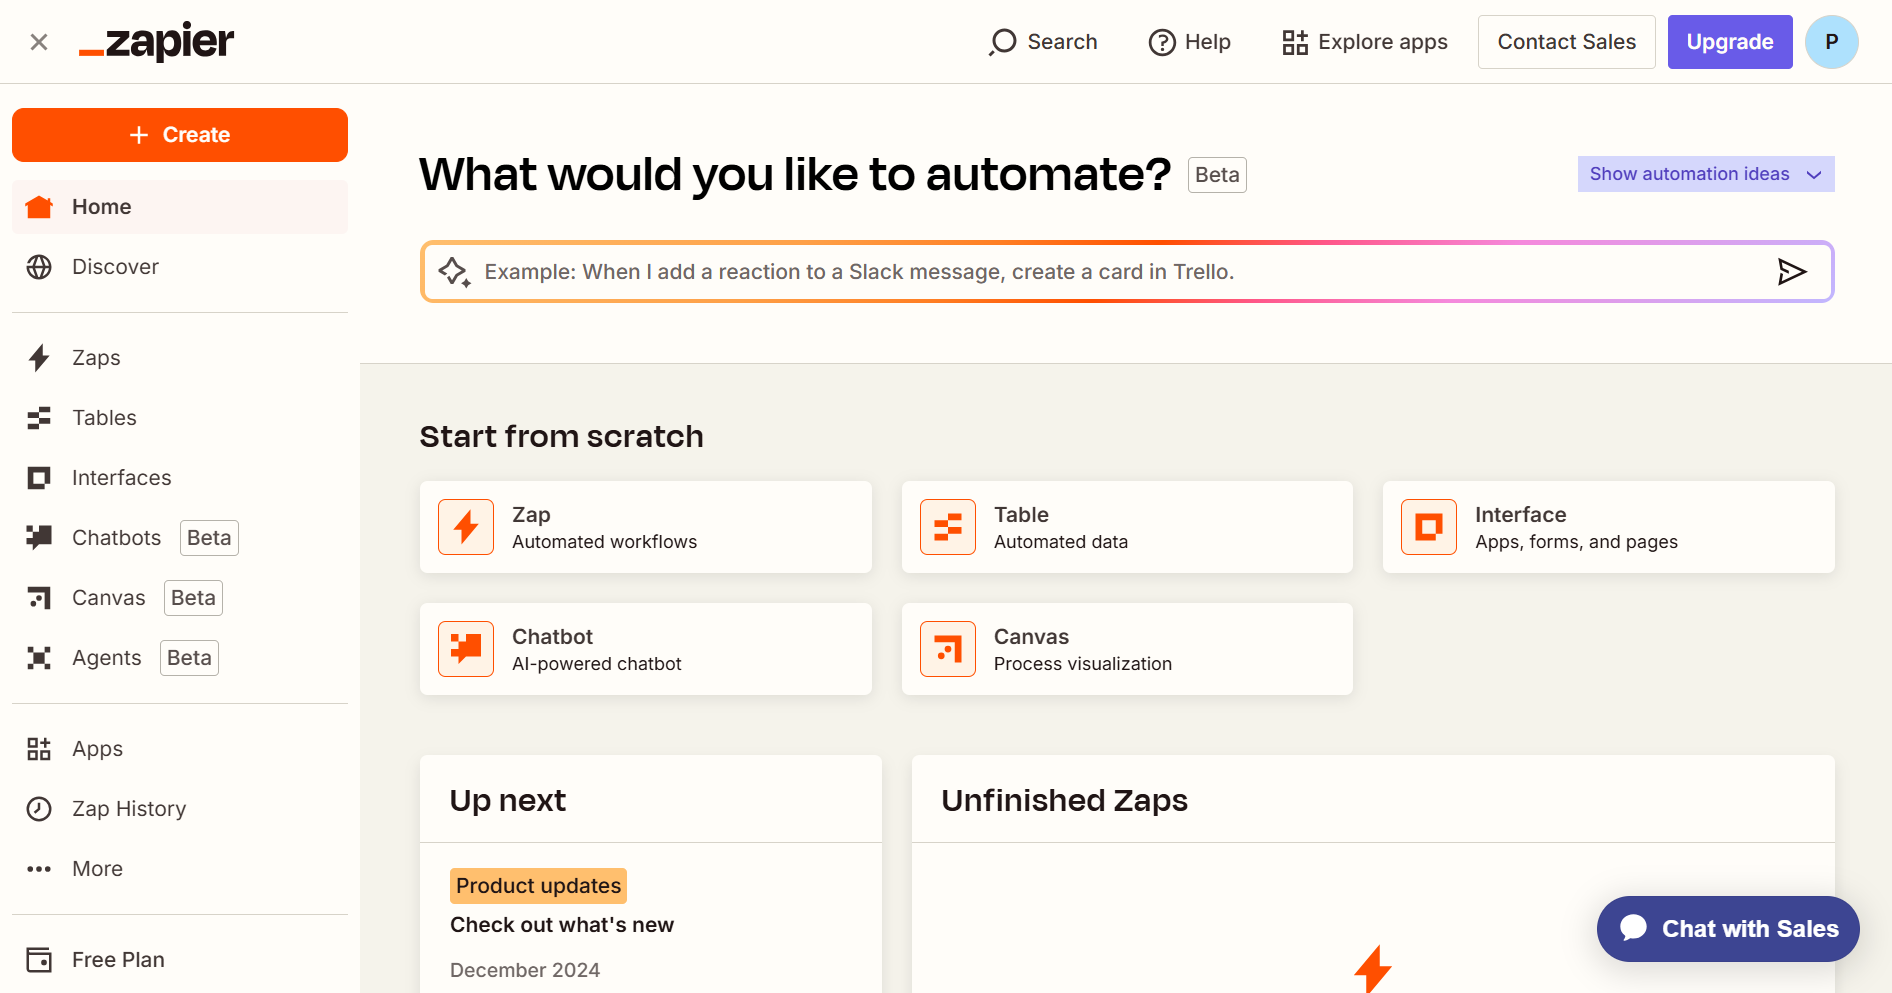This screenshot has height=993, width=1892.
Task: Select the Table Automated data title
Action: click(x=1021, y=515)
